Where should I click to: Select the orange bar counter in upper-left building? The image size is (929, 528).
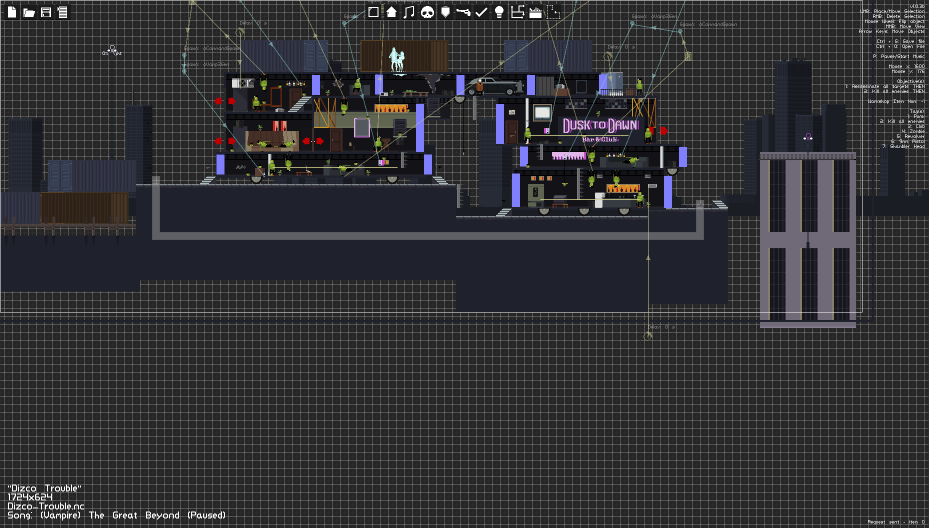point(391,108)
